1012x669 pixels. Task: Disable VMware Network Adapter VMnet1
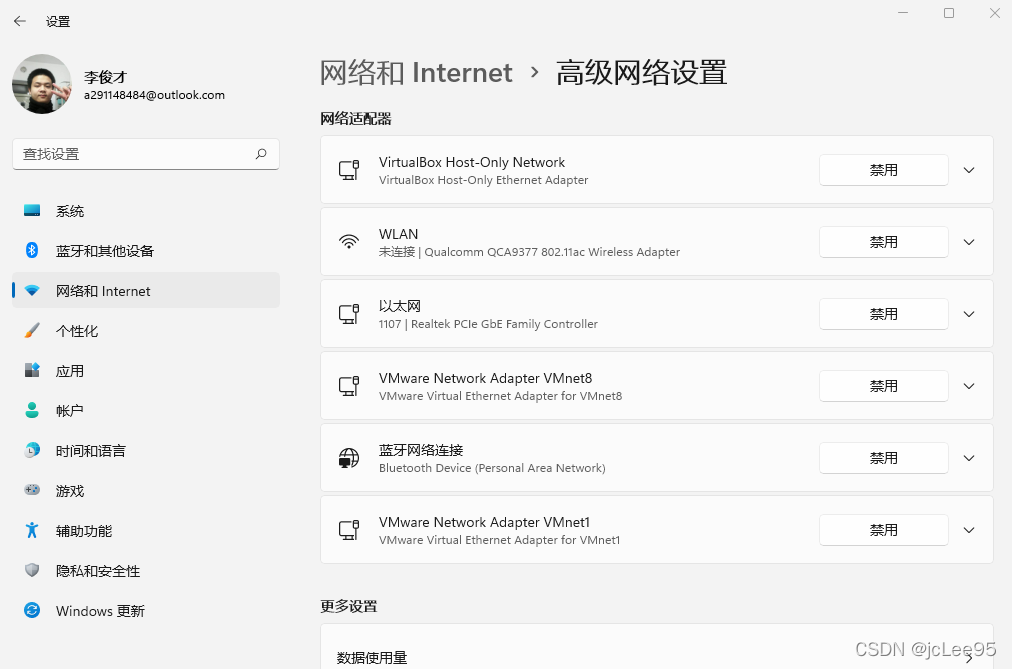point(884,530)
